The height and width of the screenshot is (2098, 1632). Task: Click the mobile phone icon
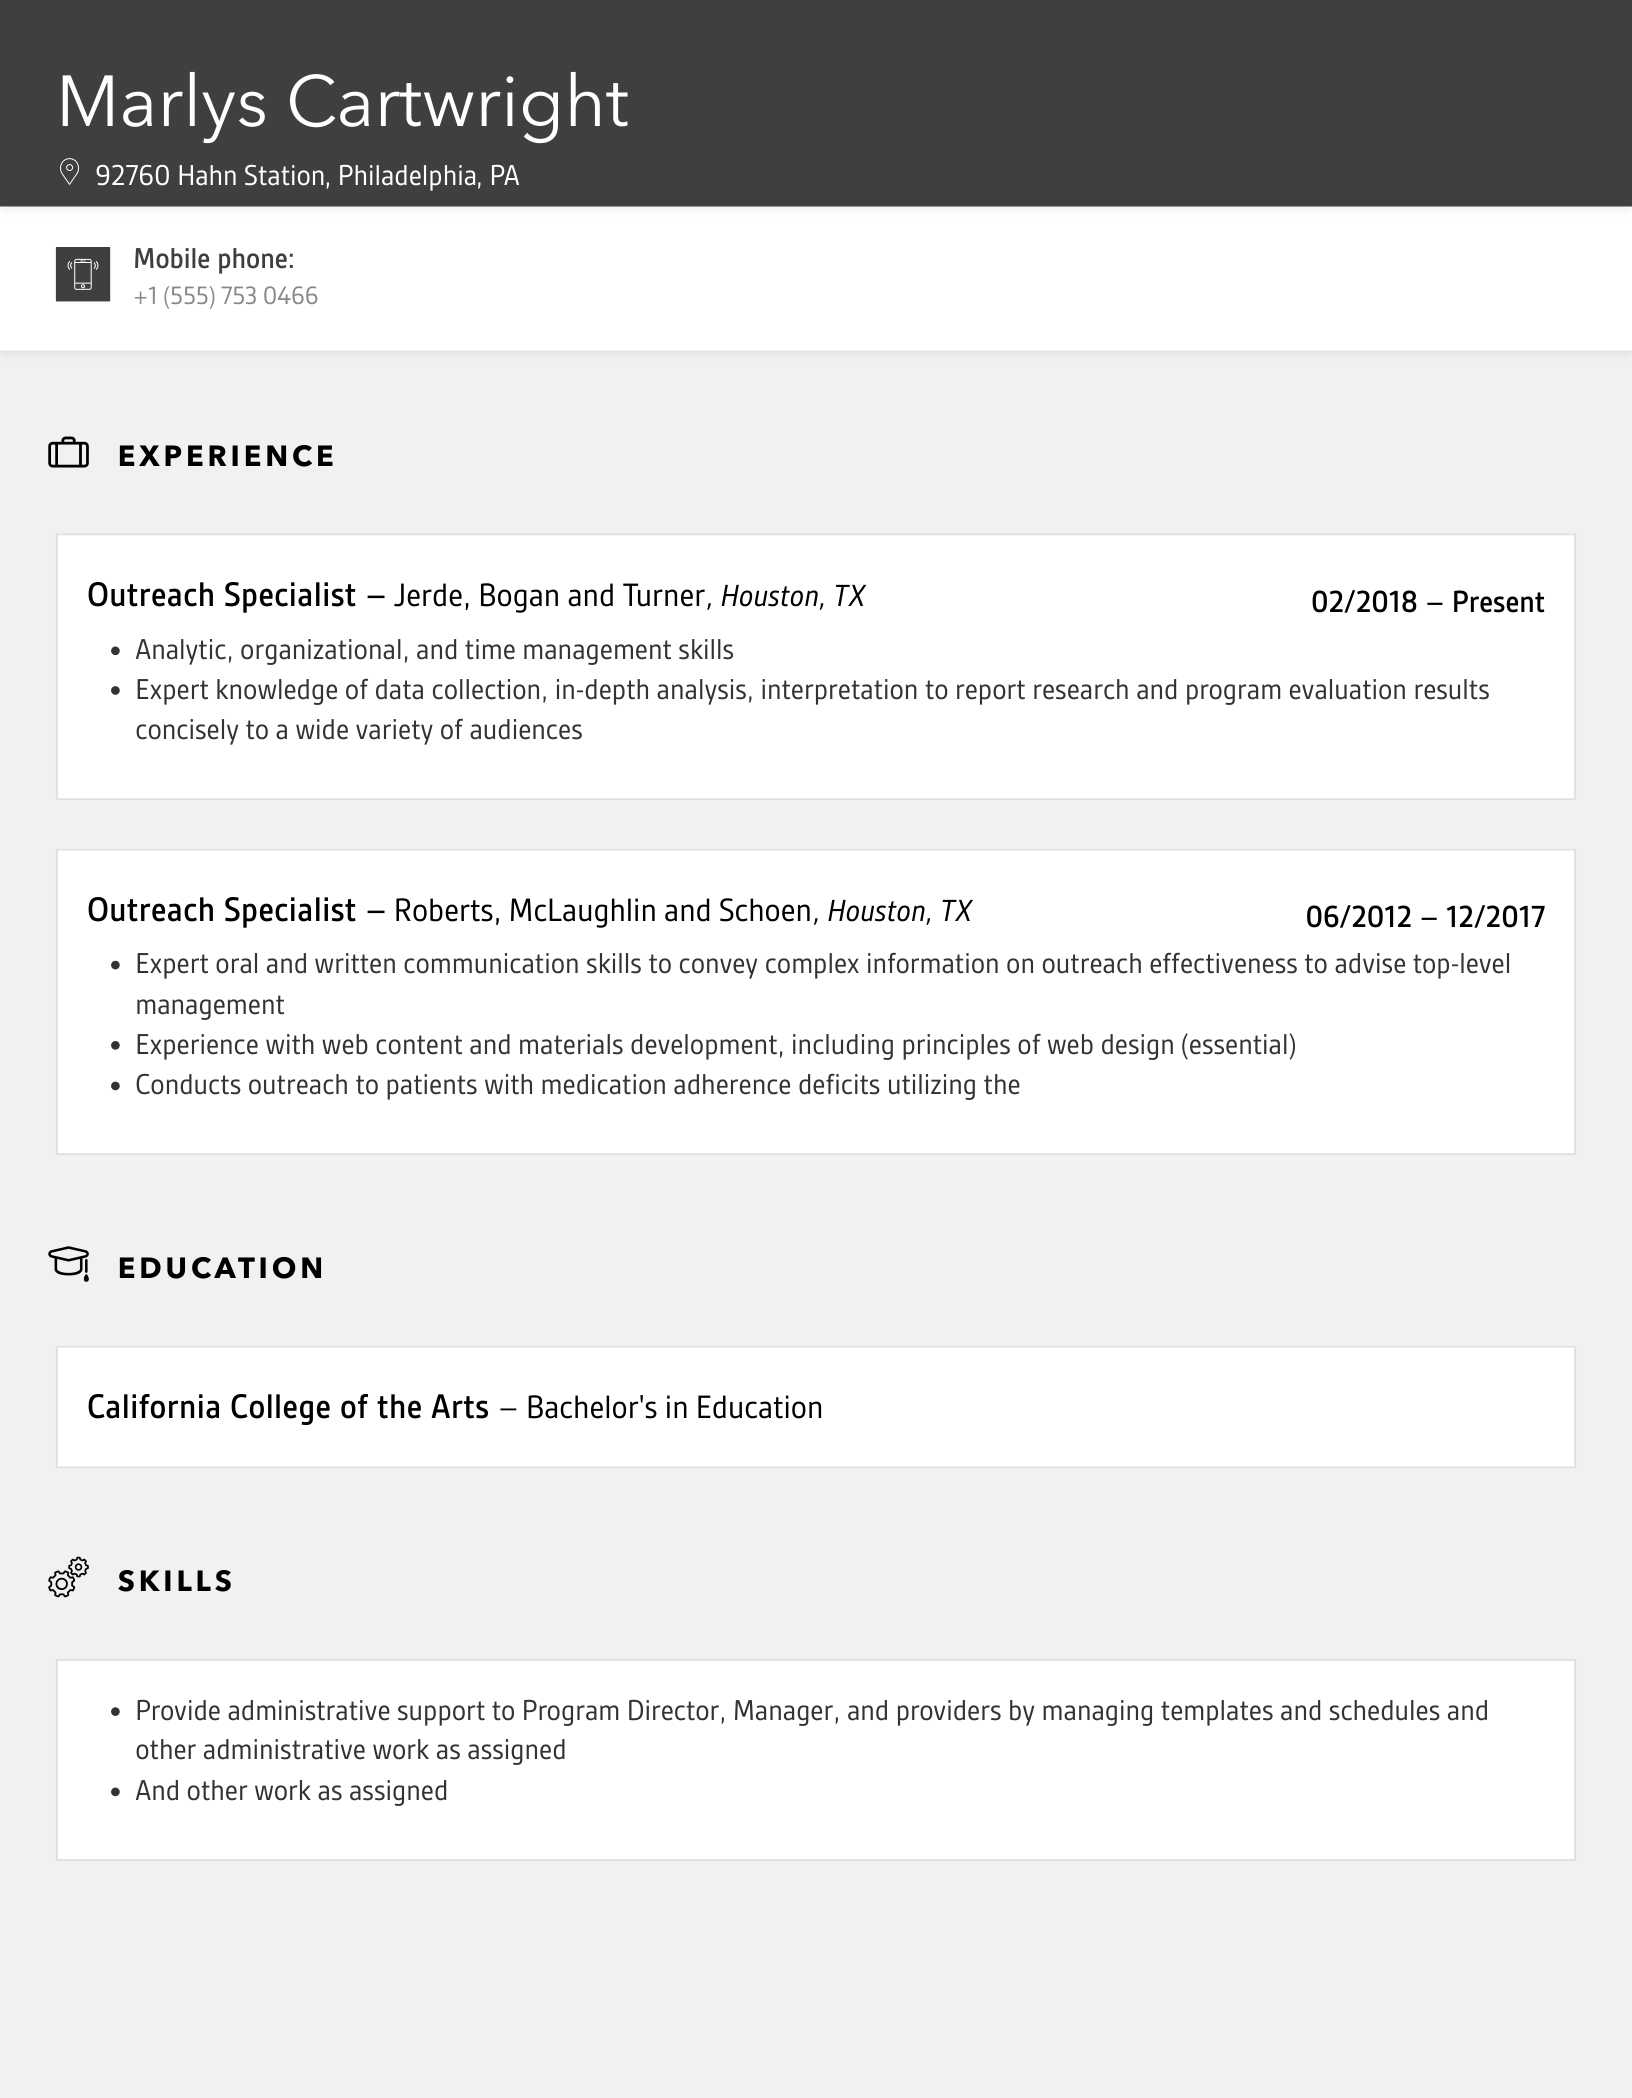83,274
